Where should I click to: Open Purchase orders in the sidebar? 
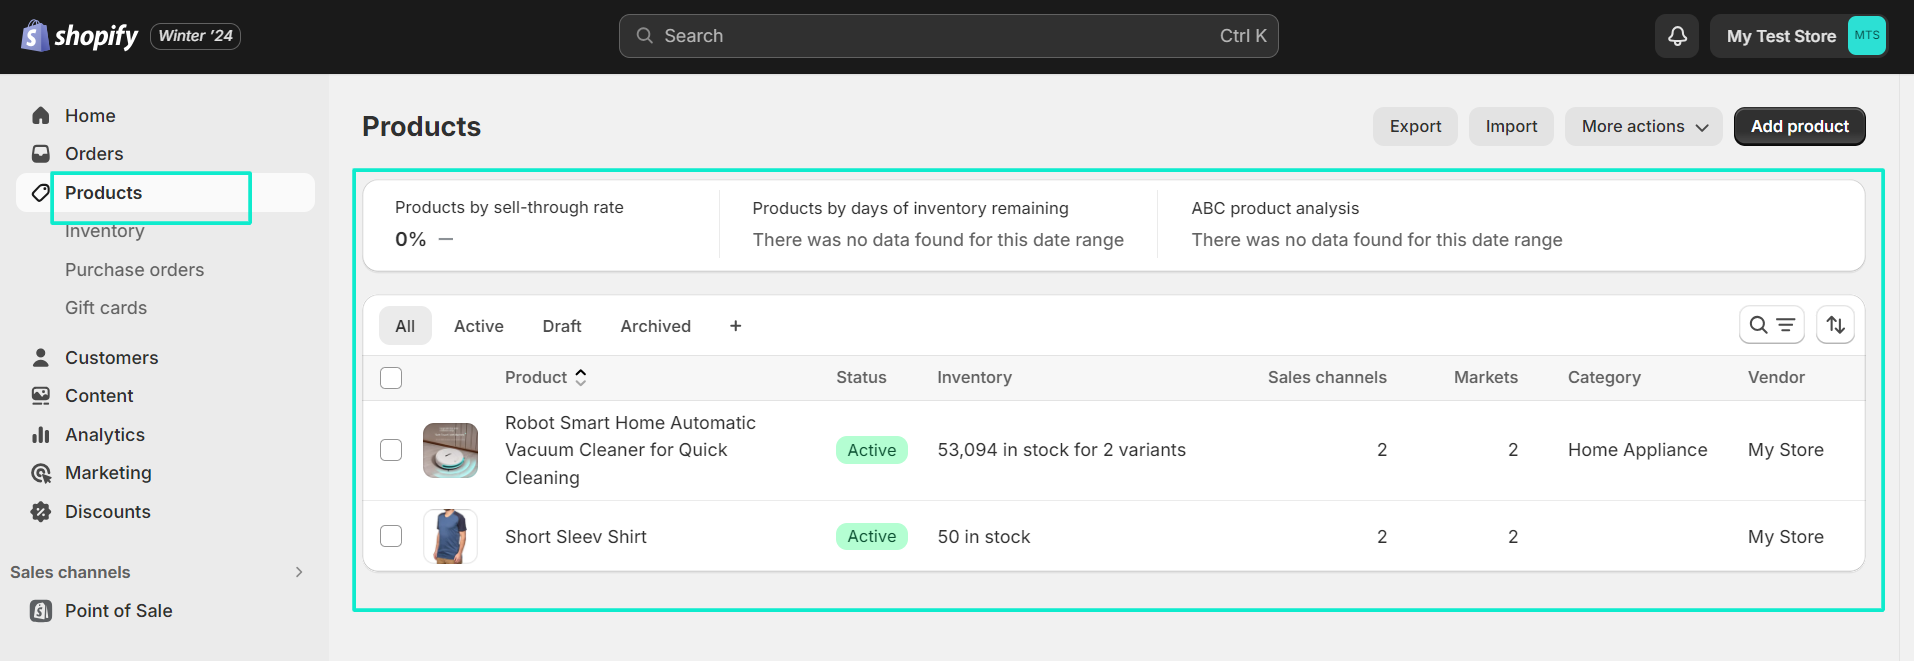pos(134,270)
